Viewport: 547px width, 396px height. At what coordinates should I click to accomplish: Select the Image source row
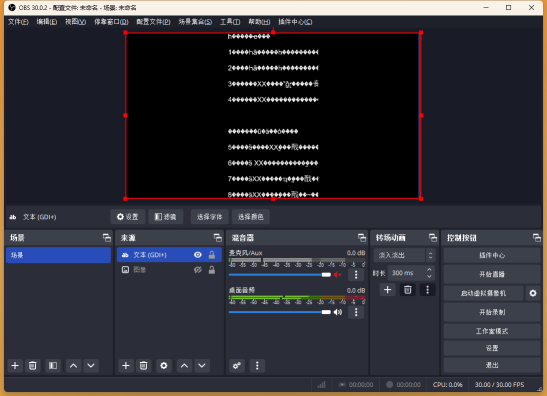pos(169,270)
